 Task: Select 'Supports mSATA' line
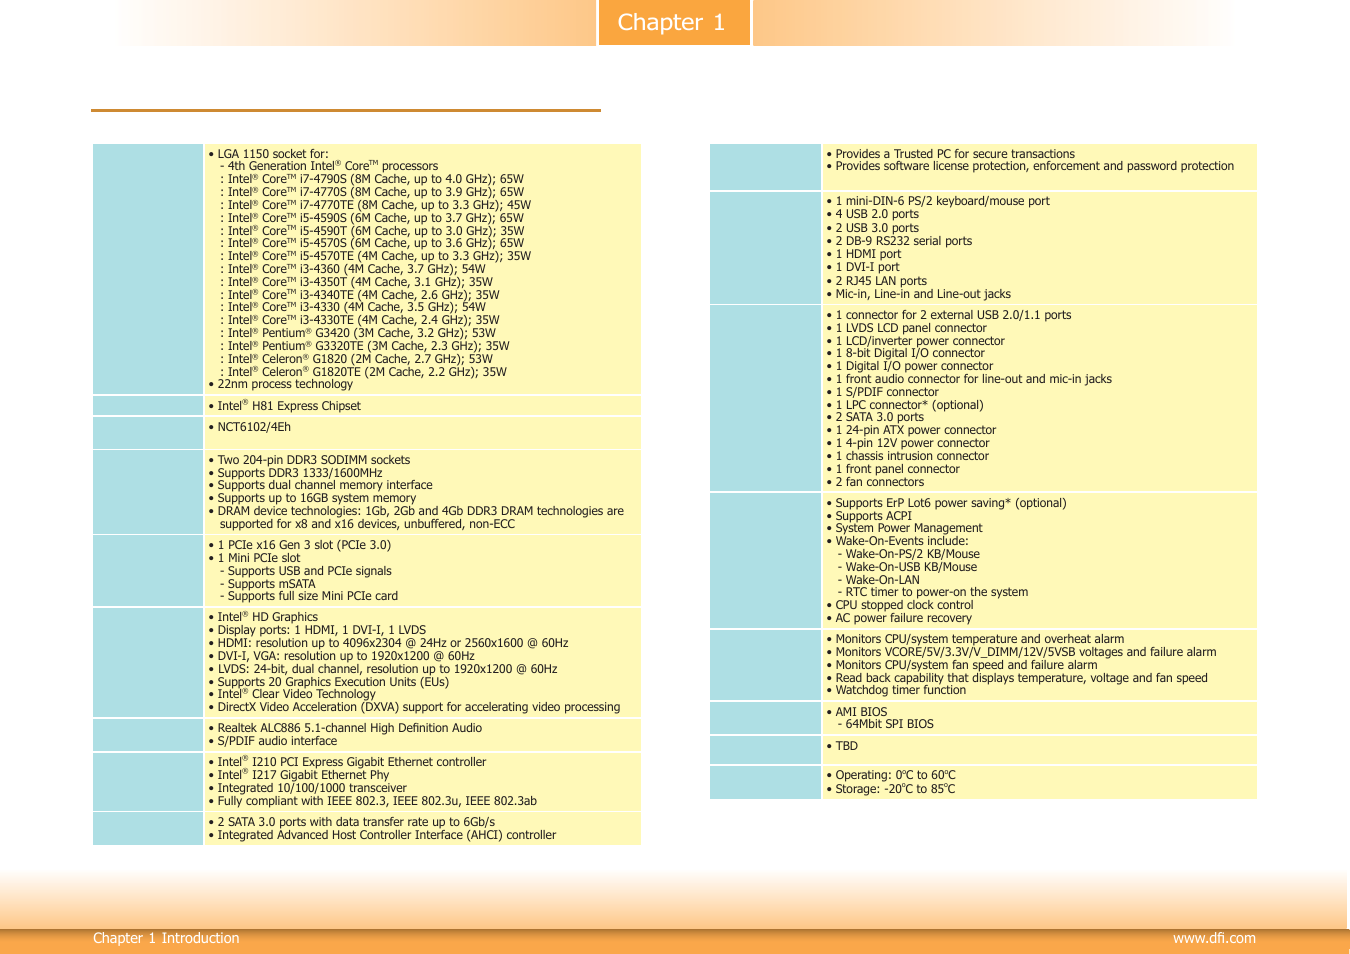[x=267, y=584]
